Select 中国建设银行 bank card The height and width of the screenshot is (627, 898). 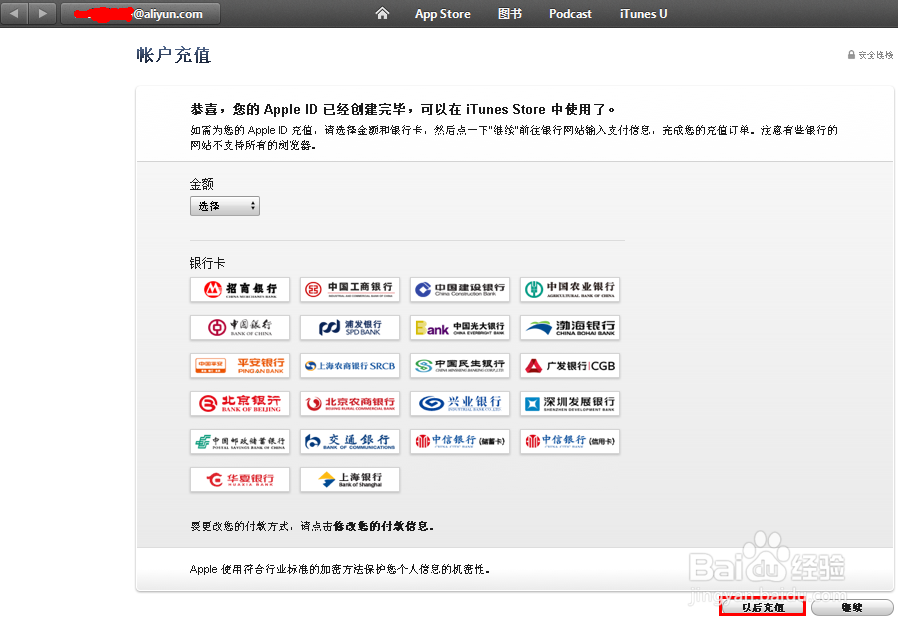(460, 289)
